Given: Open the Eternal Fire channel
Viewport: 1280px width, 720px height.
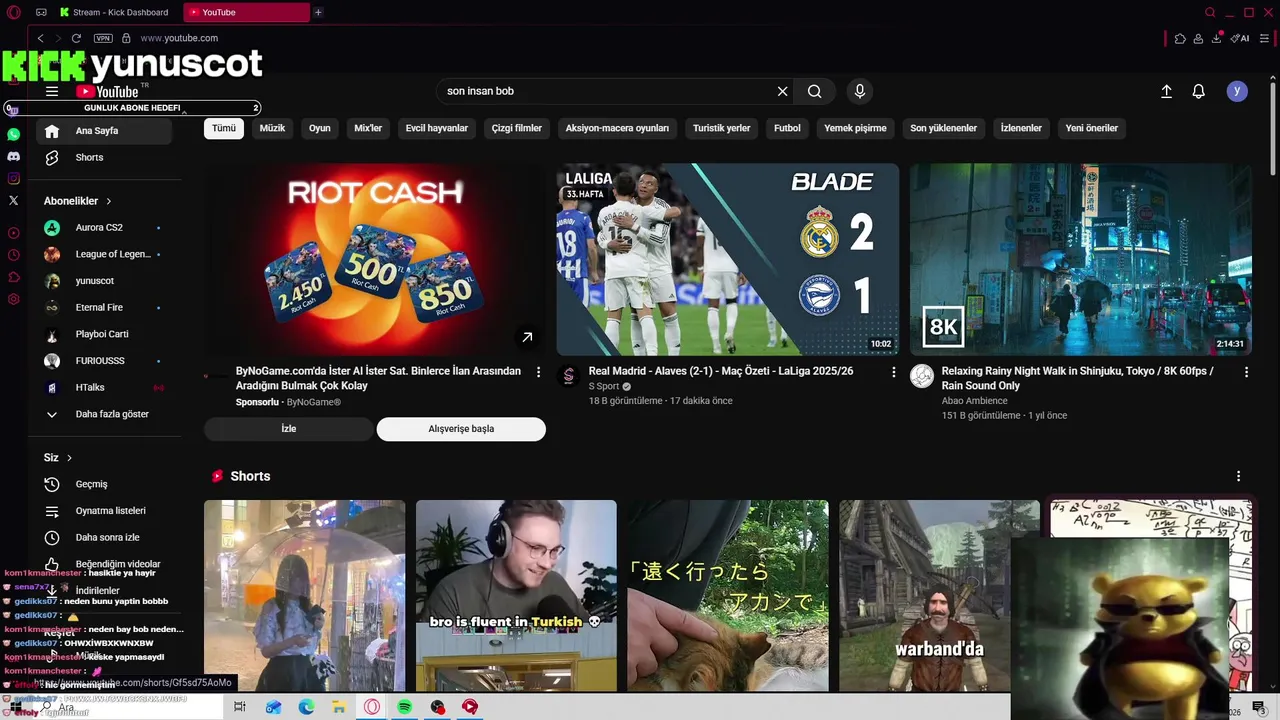Looking at the screenshot, I should click(x=104, y=307).
